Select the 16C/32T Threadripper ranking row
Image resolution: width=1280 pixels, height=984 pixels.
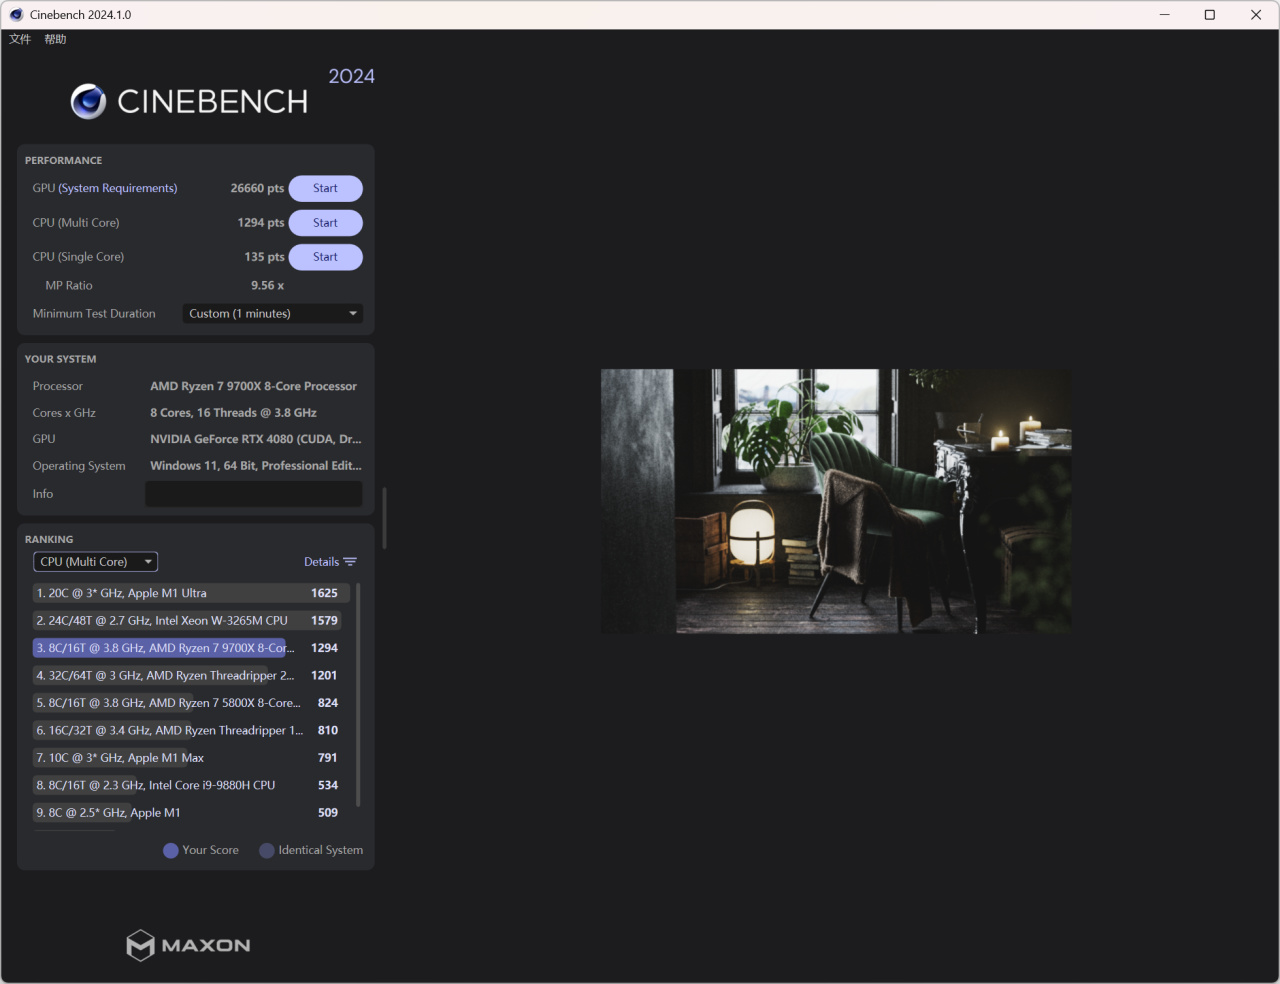191,731
